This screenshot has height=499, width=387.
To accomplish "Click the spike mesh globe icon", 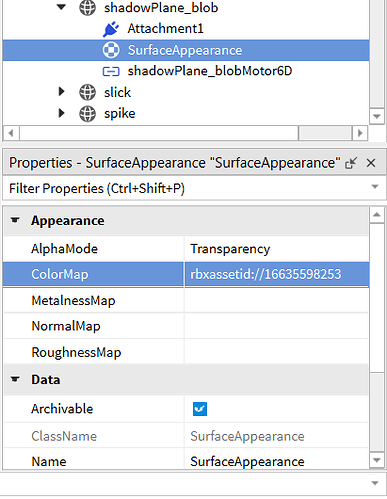I will pyautogui.click(x=87, y=114).
